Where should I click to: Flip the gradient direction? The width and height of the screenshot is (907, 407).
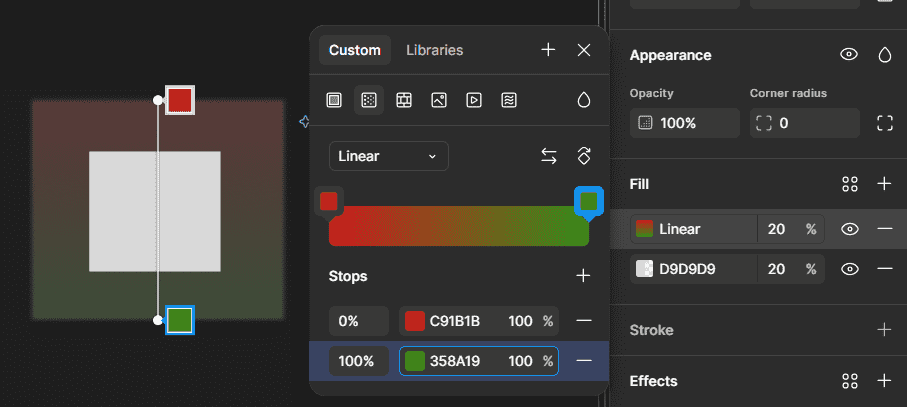(549, 156)
